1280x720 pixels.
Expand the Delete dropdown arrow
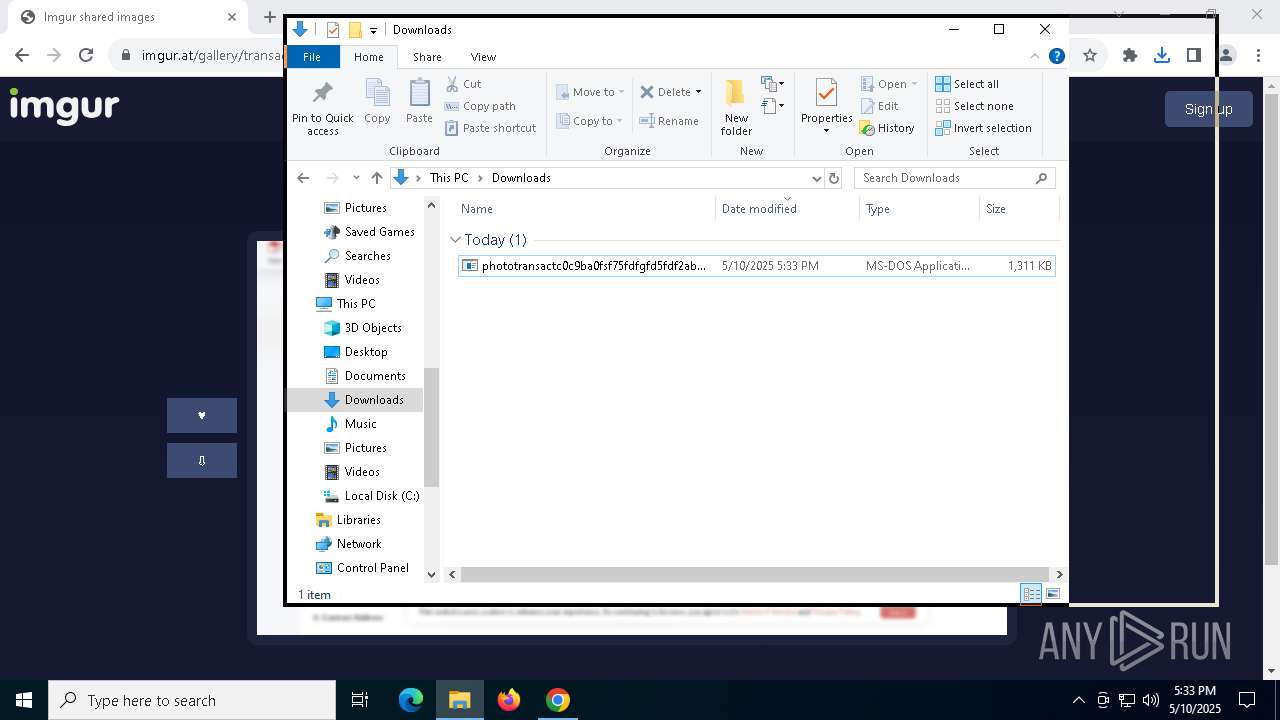698,92
